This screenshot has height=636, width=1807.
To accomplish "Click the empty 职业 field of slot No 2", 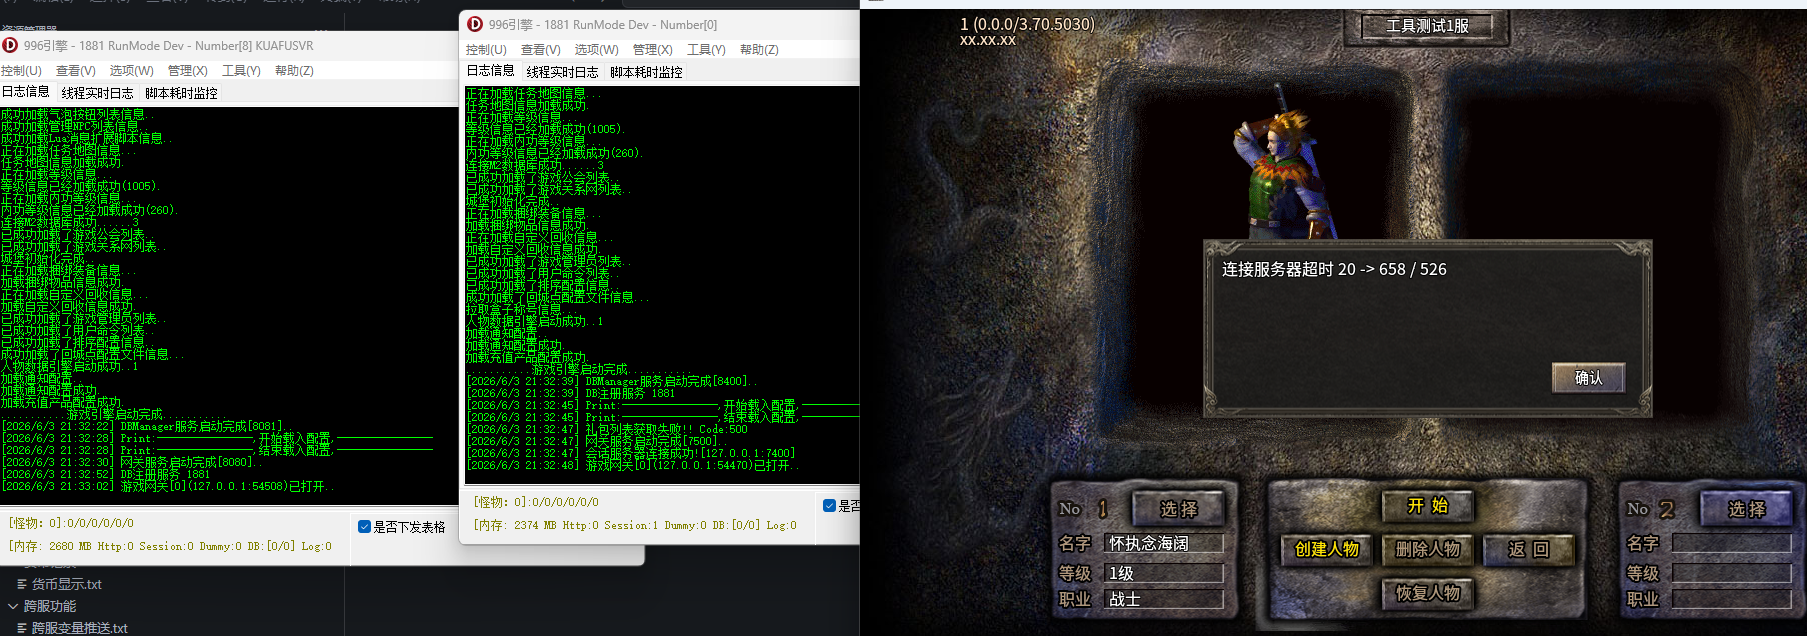I will point(1731,599).
